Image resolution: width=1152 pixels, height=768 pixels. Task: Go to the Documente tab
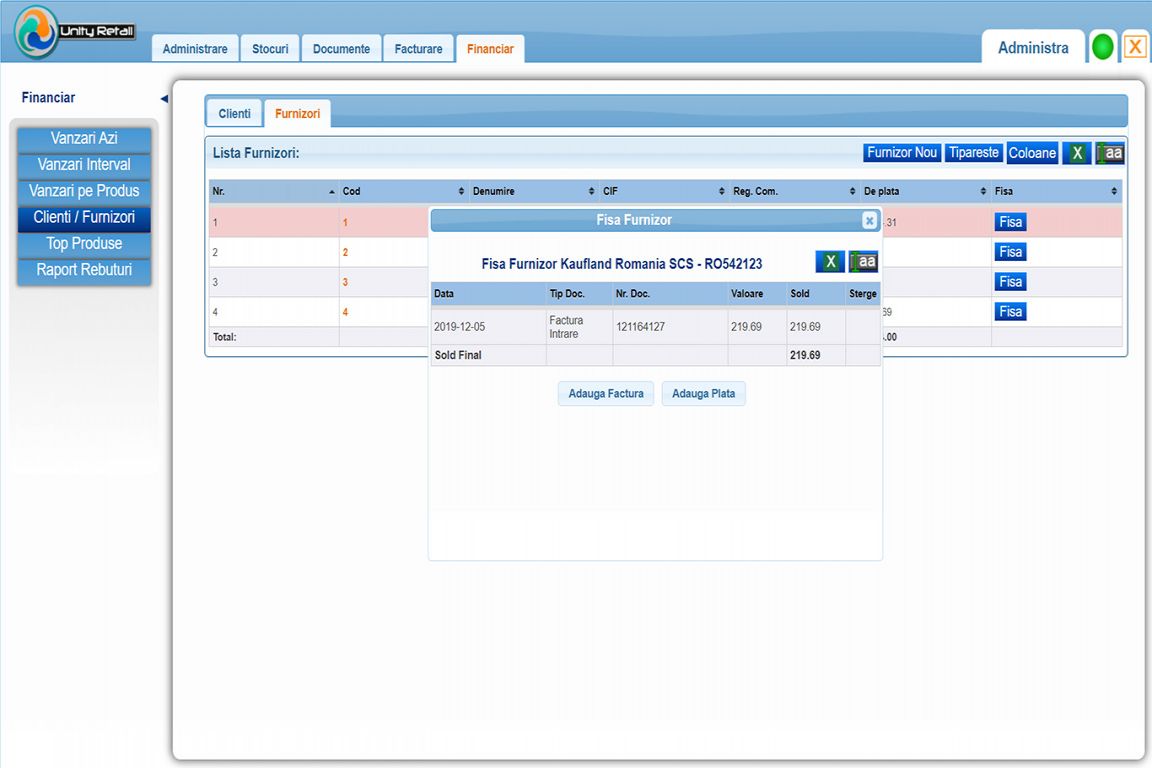(x=342, y=49)
